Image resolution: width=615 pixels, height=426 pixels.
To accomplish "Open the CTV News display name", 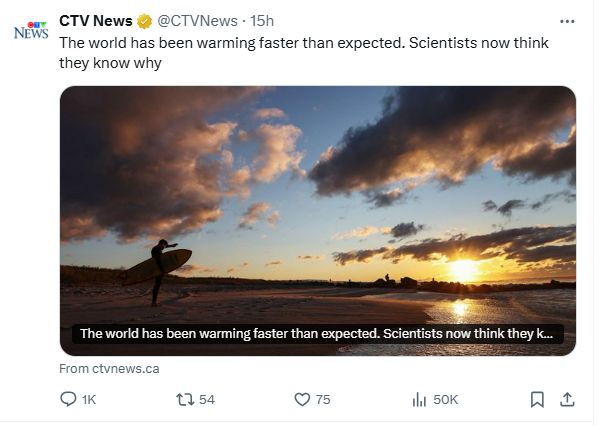I will pyautogui.click(x=96, y=21).
